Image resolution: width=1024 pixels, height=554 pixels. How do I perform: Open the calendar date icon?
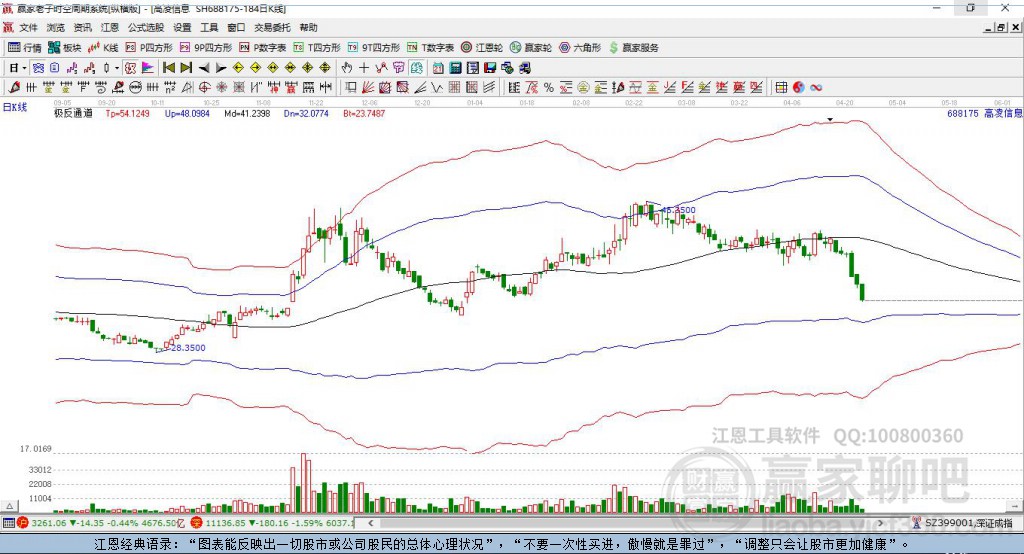point(438,68)
